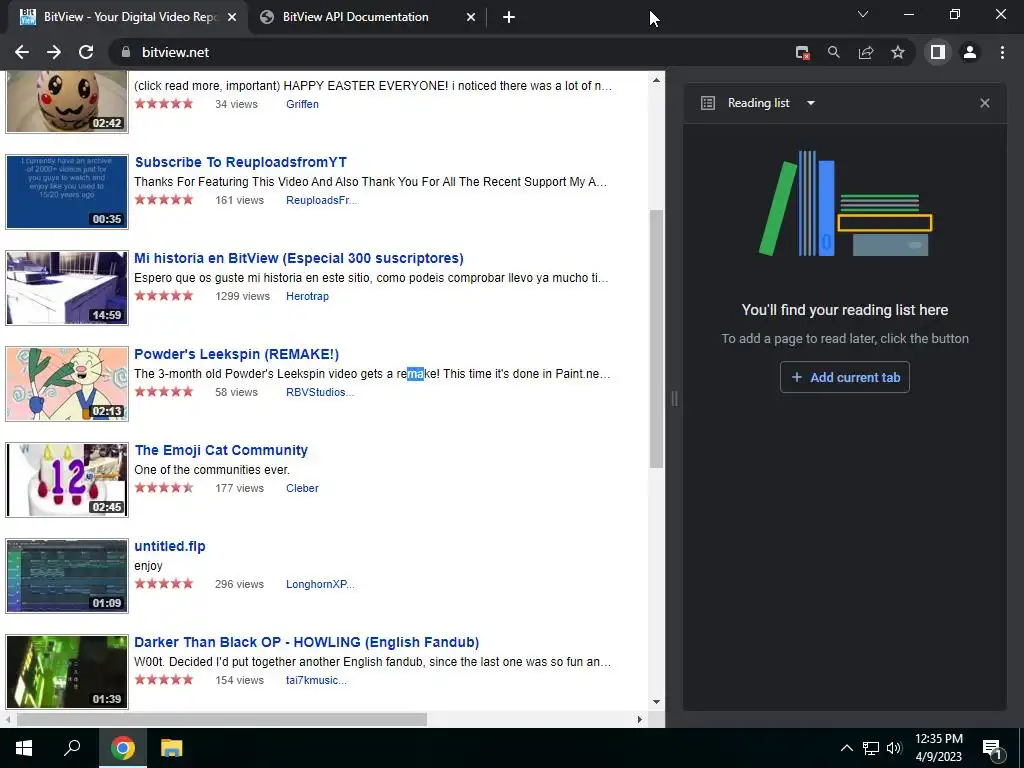Screen dimensions: 1024x768
Task: Click the page scroll down arrow
Action: [x=656, y=702]
